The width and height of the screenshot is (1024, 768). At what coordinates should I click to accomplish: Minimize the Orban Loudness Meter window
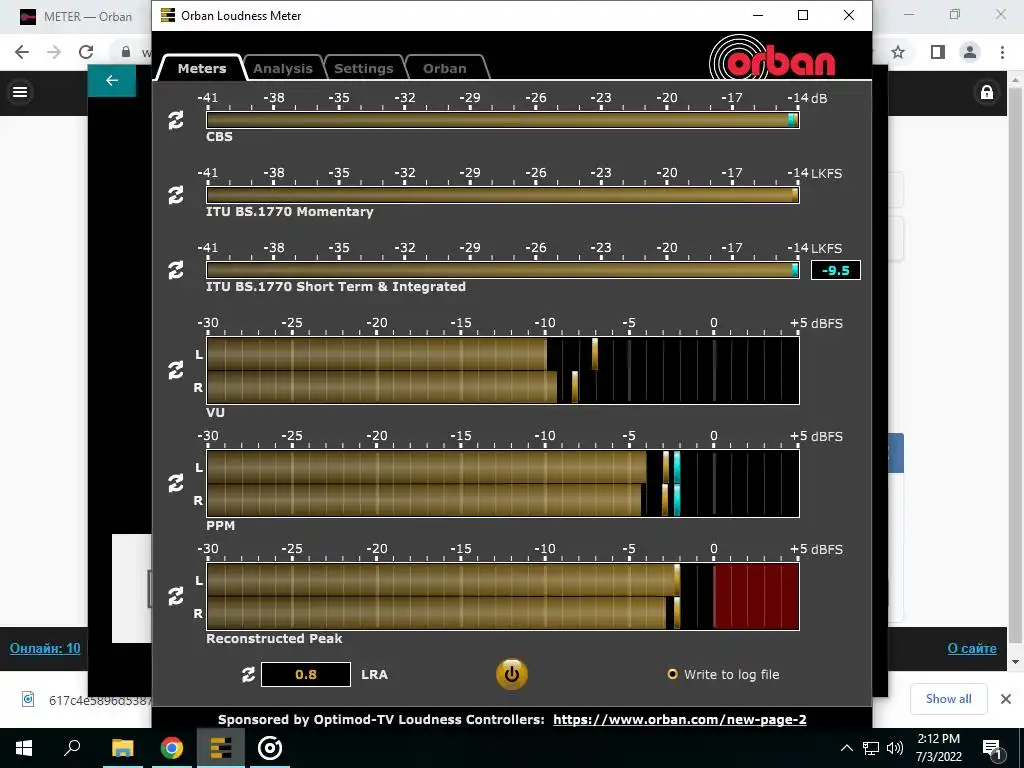758,15
